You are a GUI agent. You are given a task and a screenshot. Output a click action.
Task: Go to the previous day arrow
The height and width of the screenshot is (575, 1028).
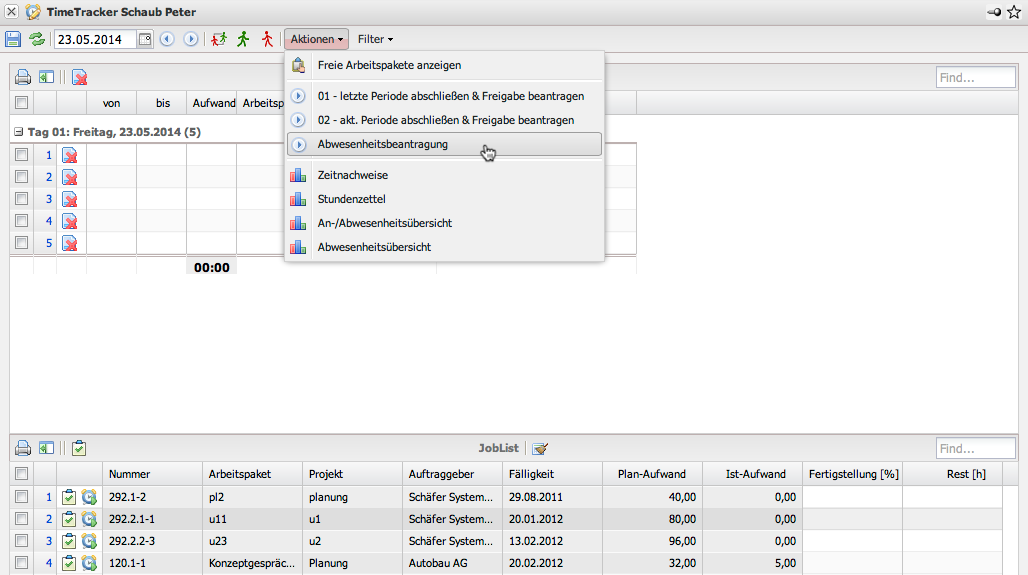pyautogui.click(x=167, y=39)
